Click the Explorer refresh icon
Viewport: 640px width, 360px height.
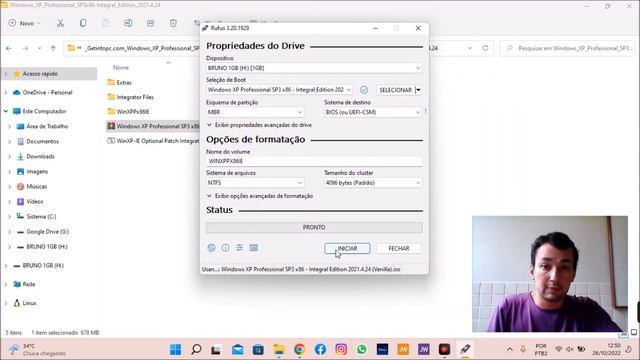pos(485,48)
